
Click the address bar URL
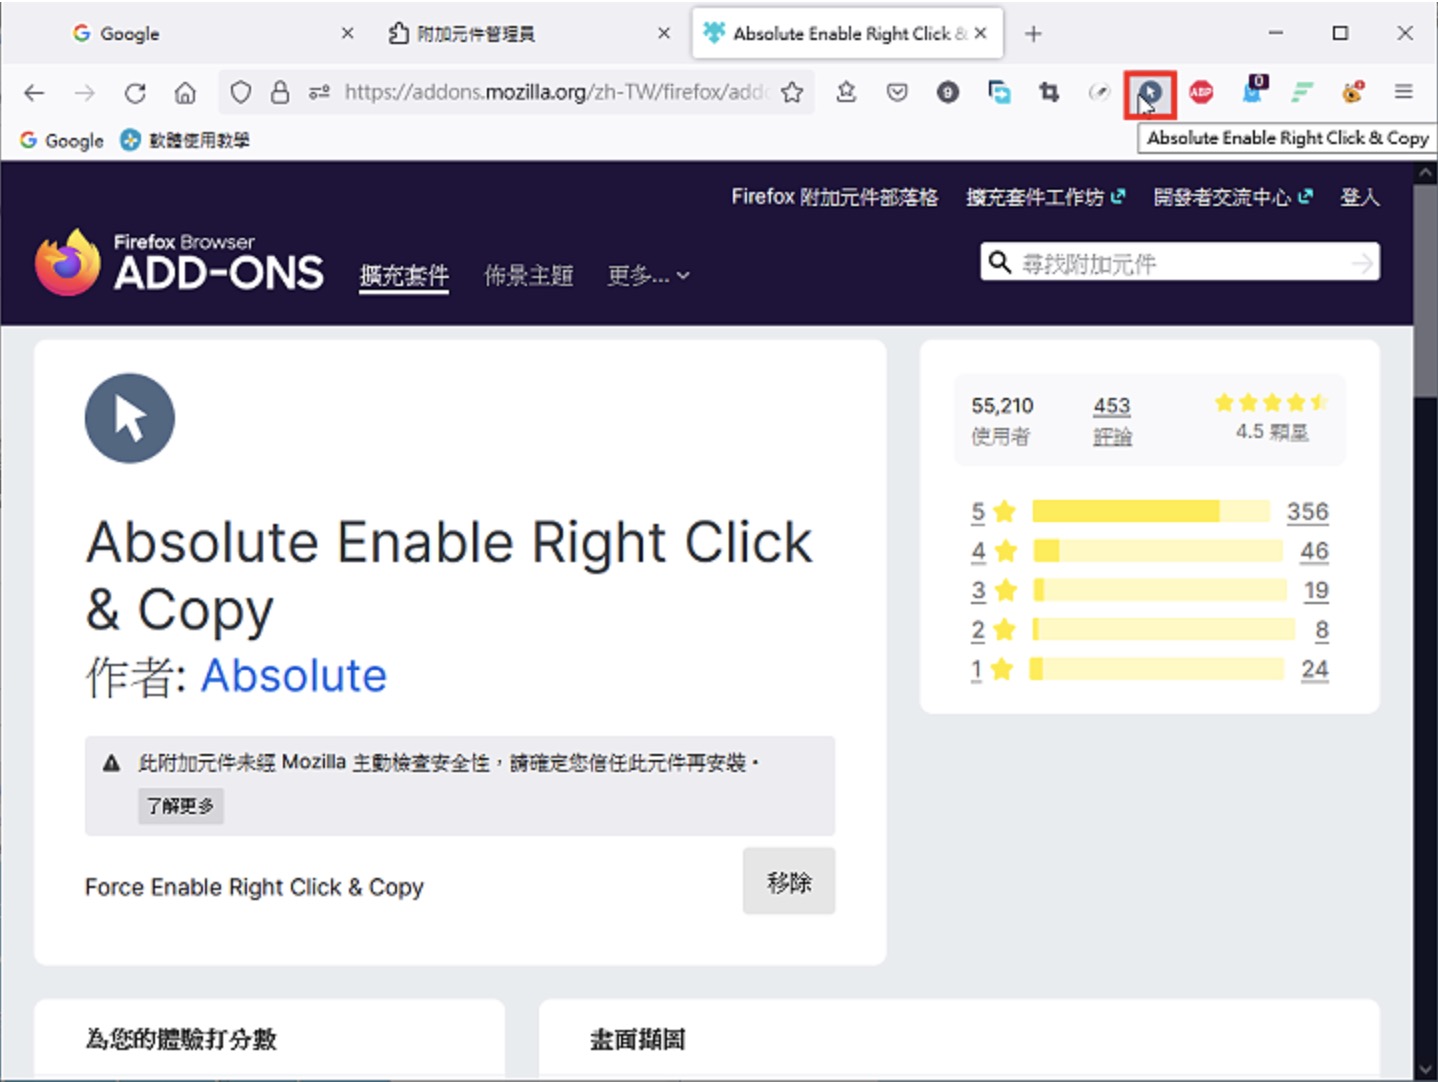(555, 93)
